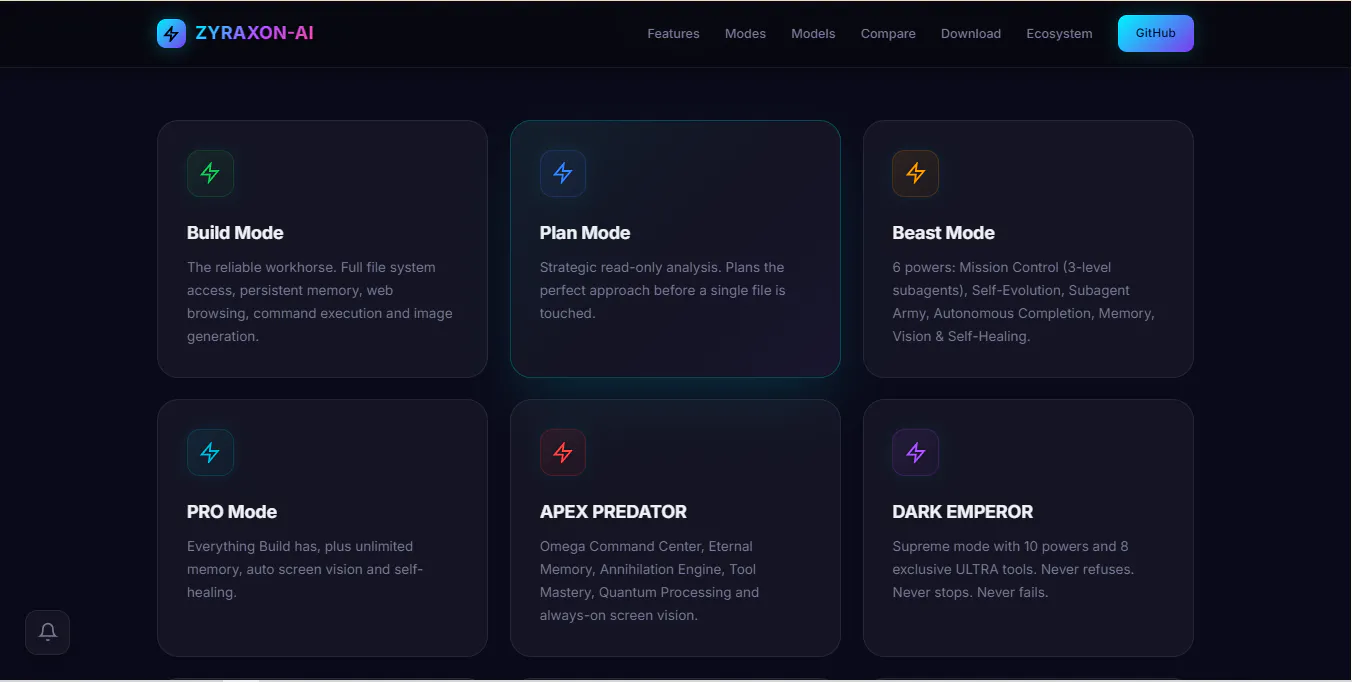The image size is (1352, 682).
Task: Click the ZYRAXON-AI brand name link
Action: 254,33
